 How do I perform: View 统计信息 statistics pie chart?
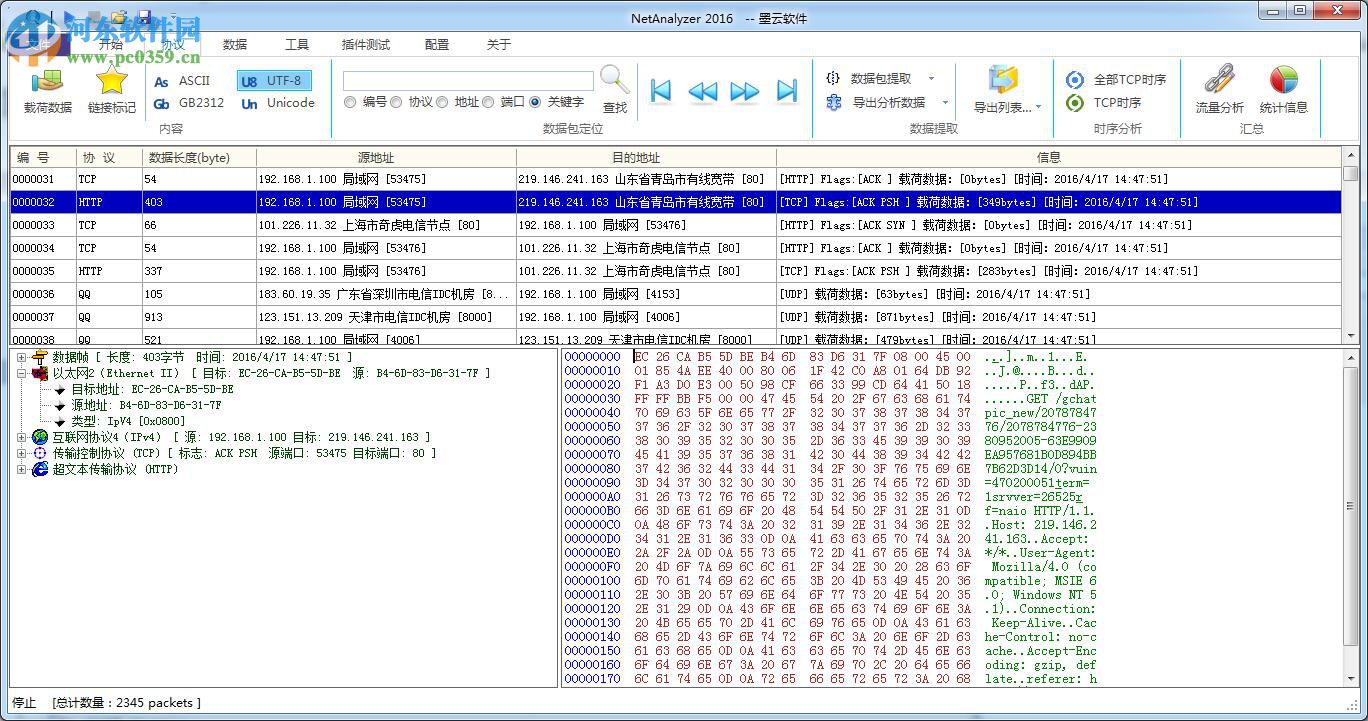[x=1285, y=92]
